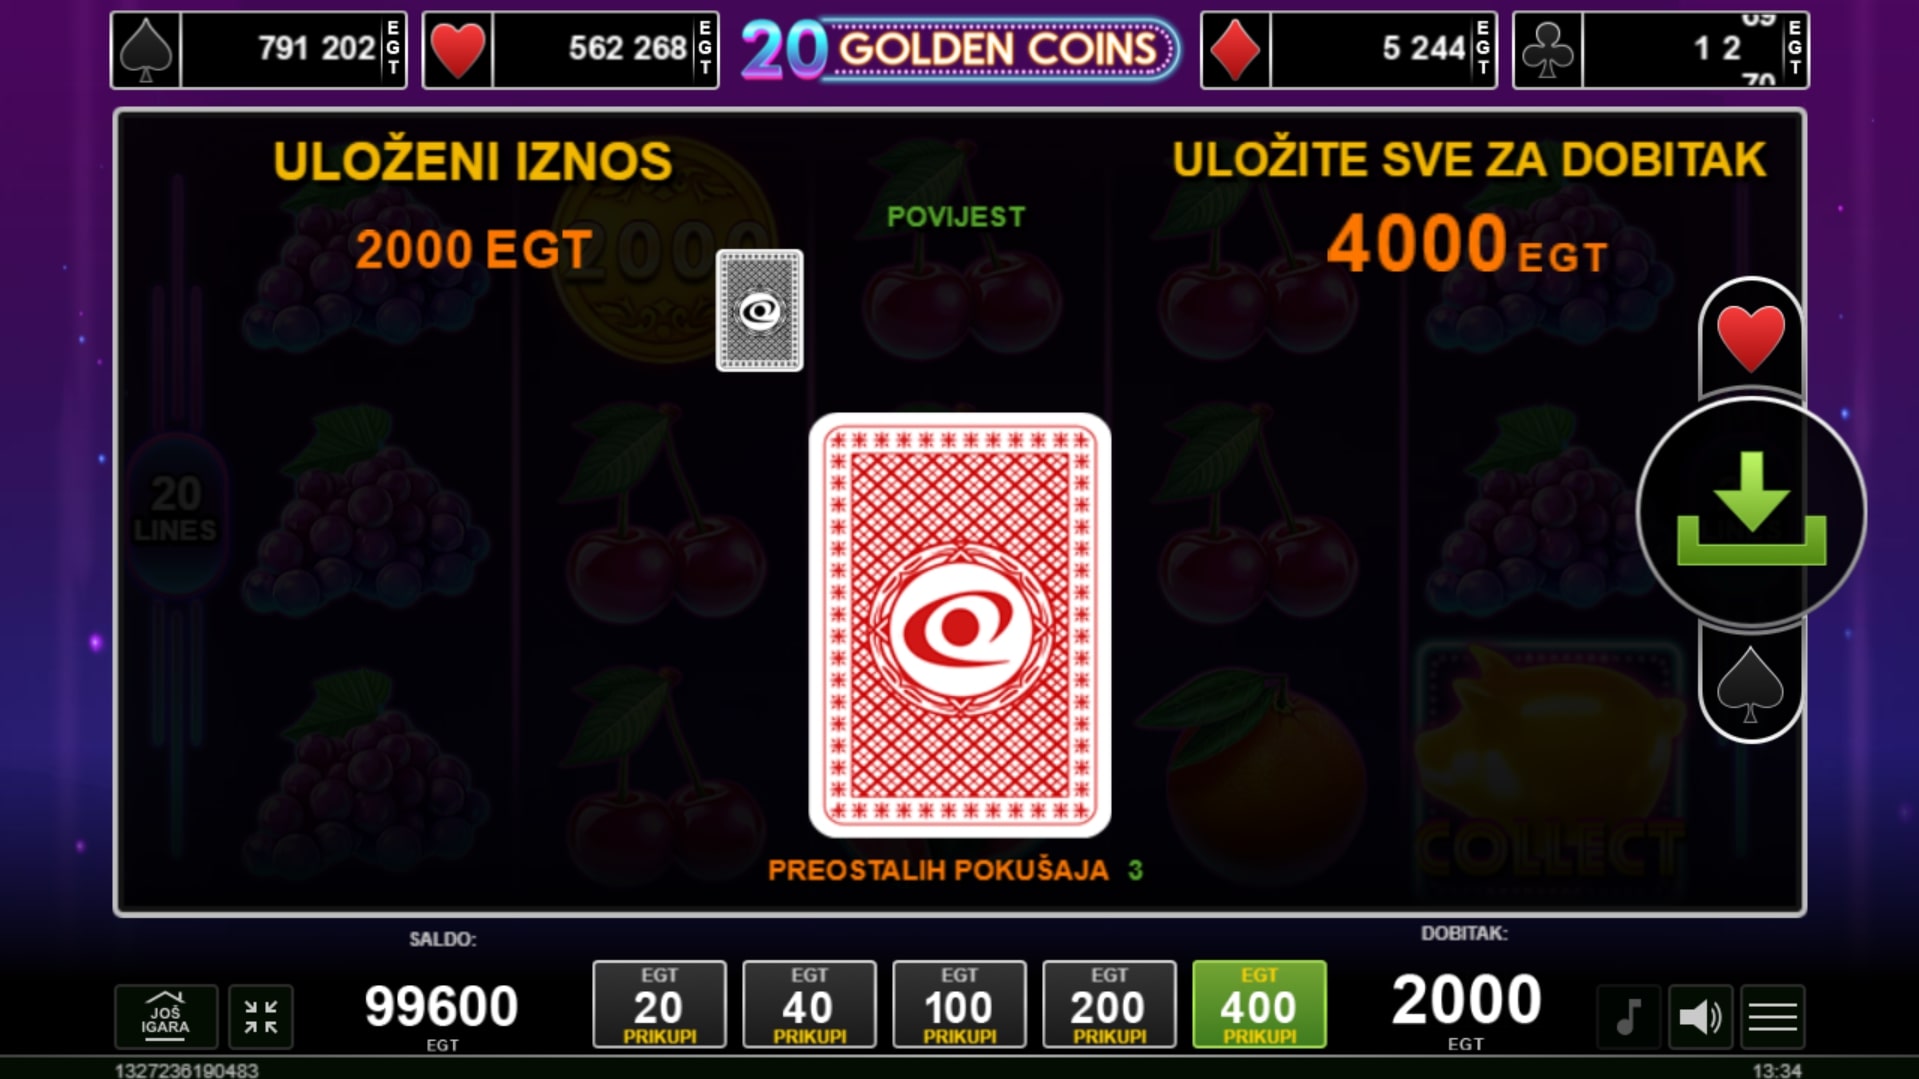Collect winnings with green download arrow
This screenshot has width=1919, height=1079.
click(1751, 511)
